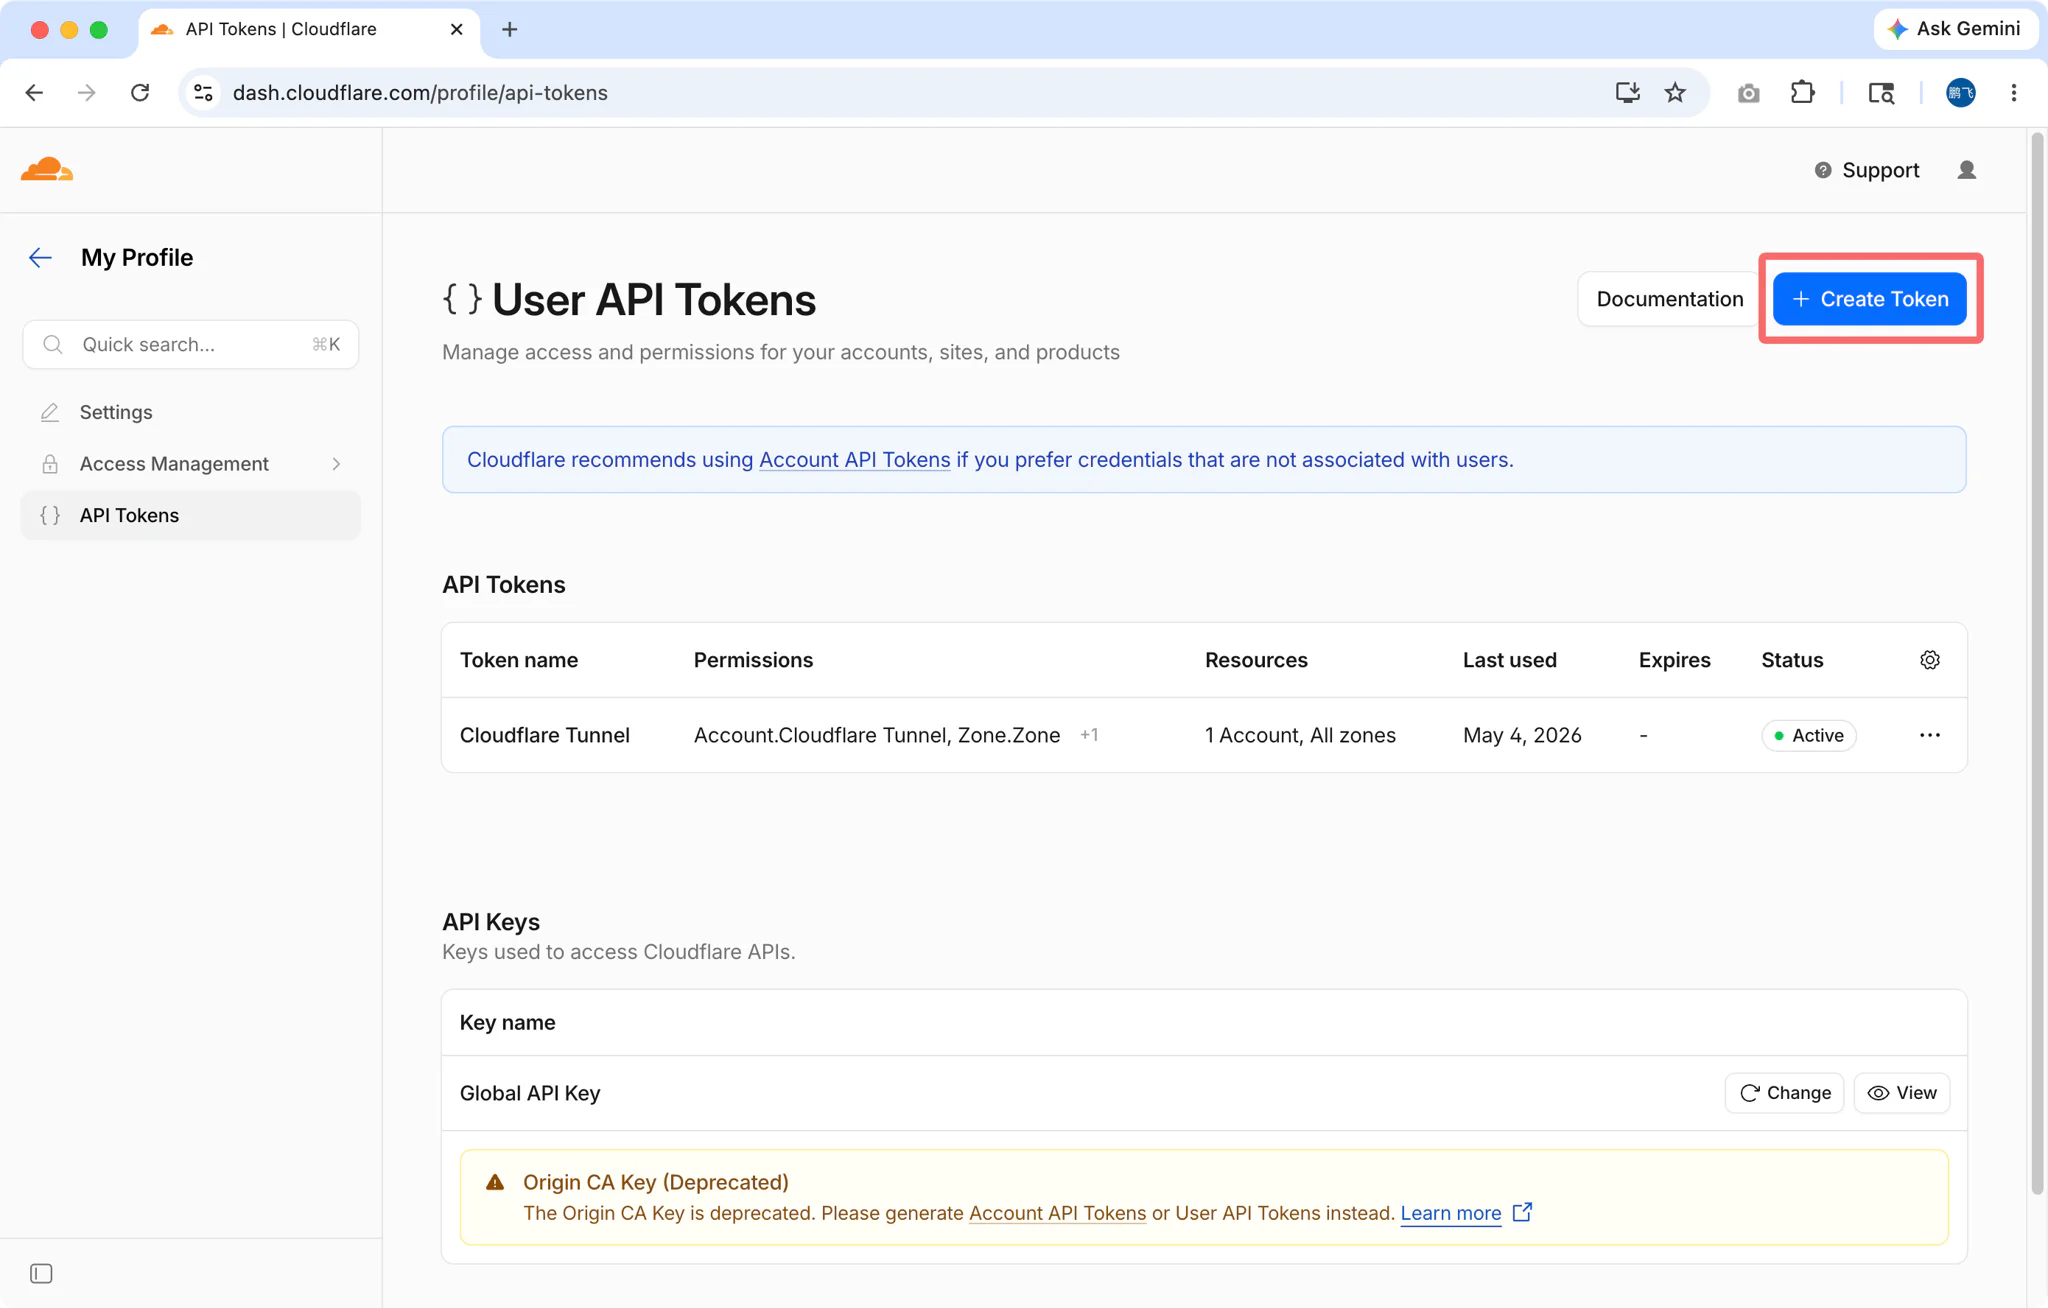The width and height of the screenshot is (2048, 1308).
Task: Click Account API Tokens link in deprecation warning
Action: click(x=1057, y=1213)
